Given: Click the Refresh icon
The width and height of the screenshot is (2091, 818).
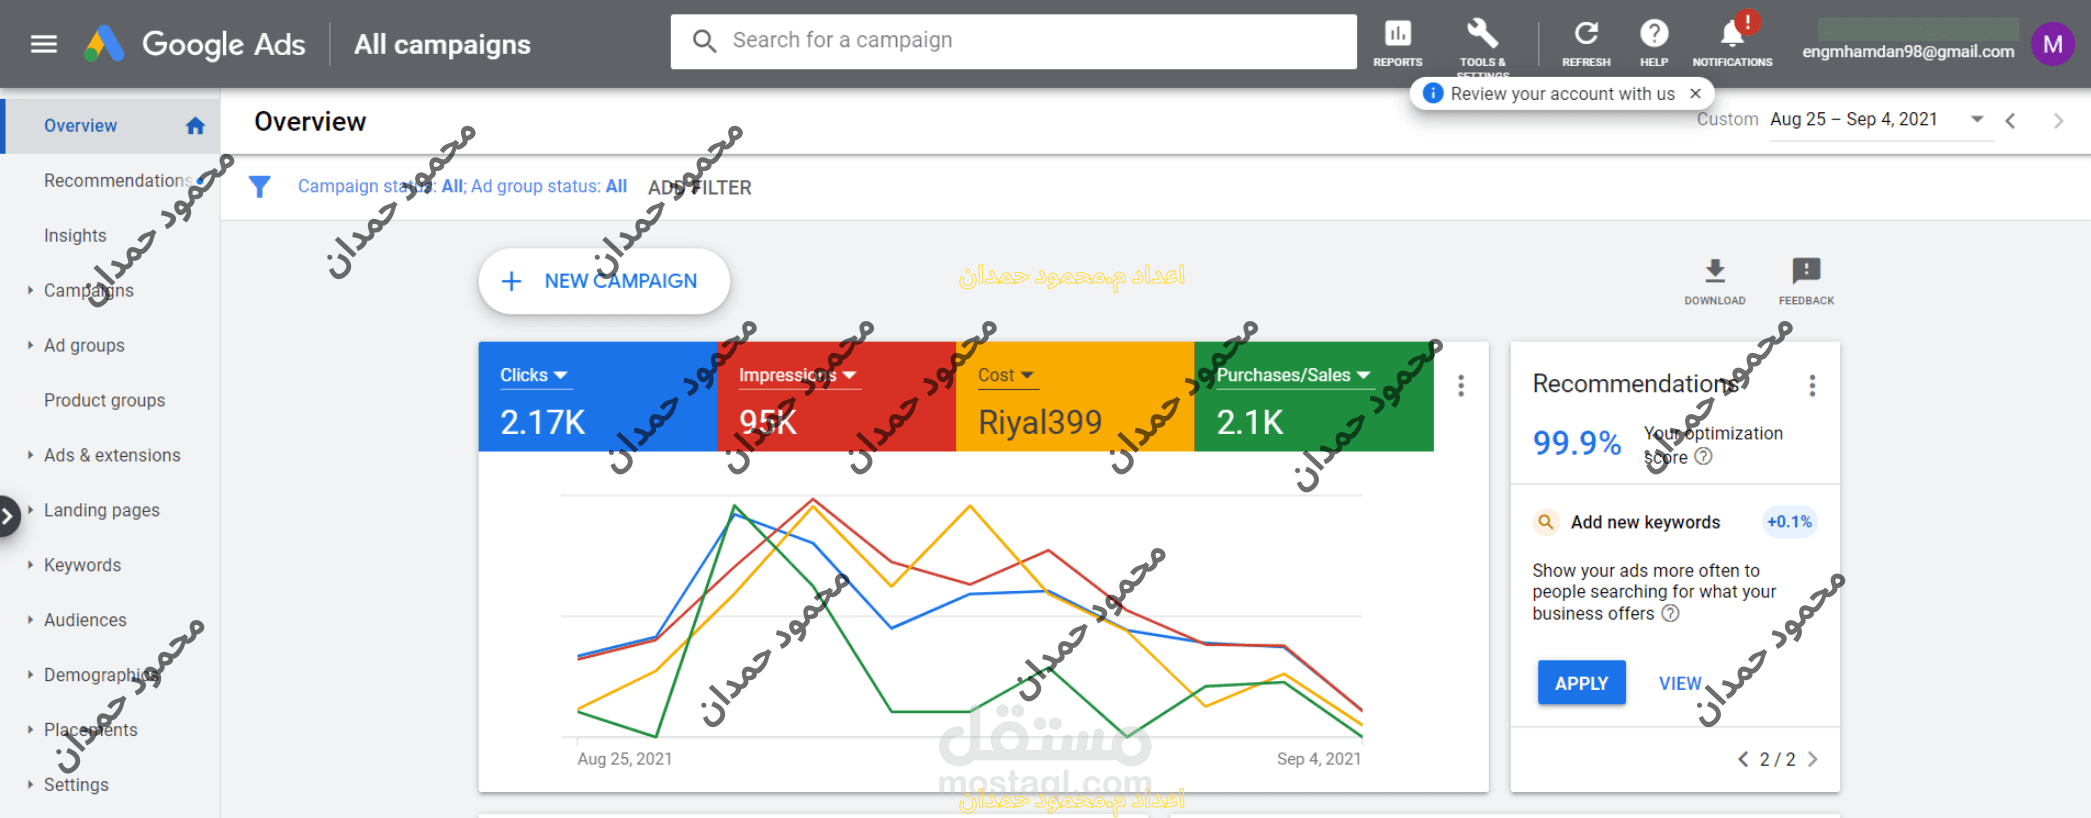Looking at the screenshot, I should (x=1586, y=36).
